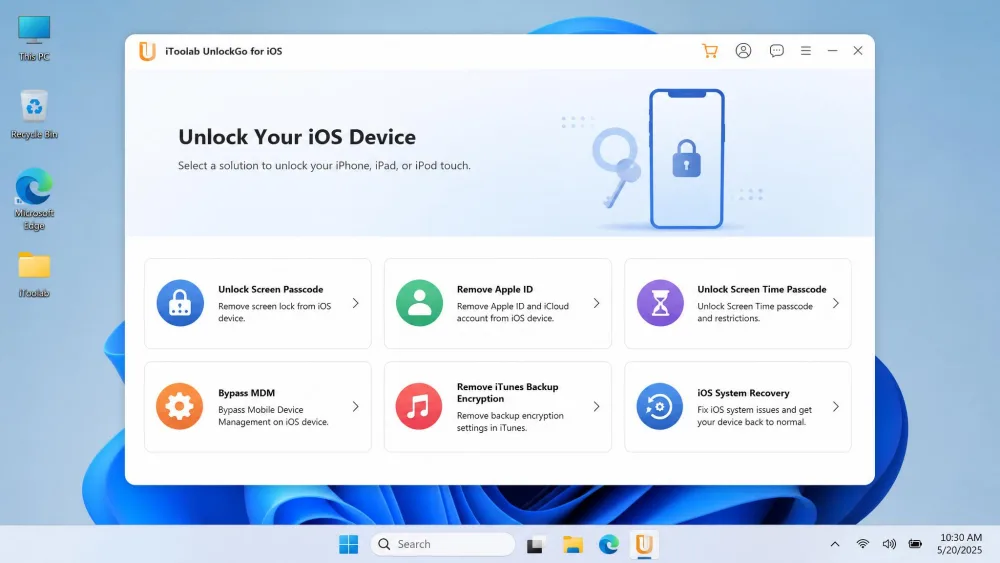Click 'Select a solution to unlock' subtitle
1000x563 pixels.
[324, 166]
